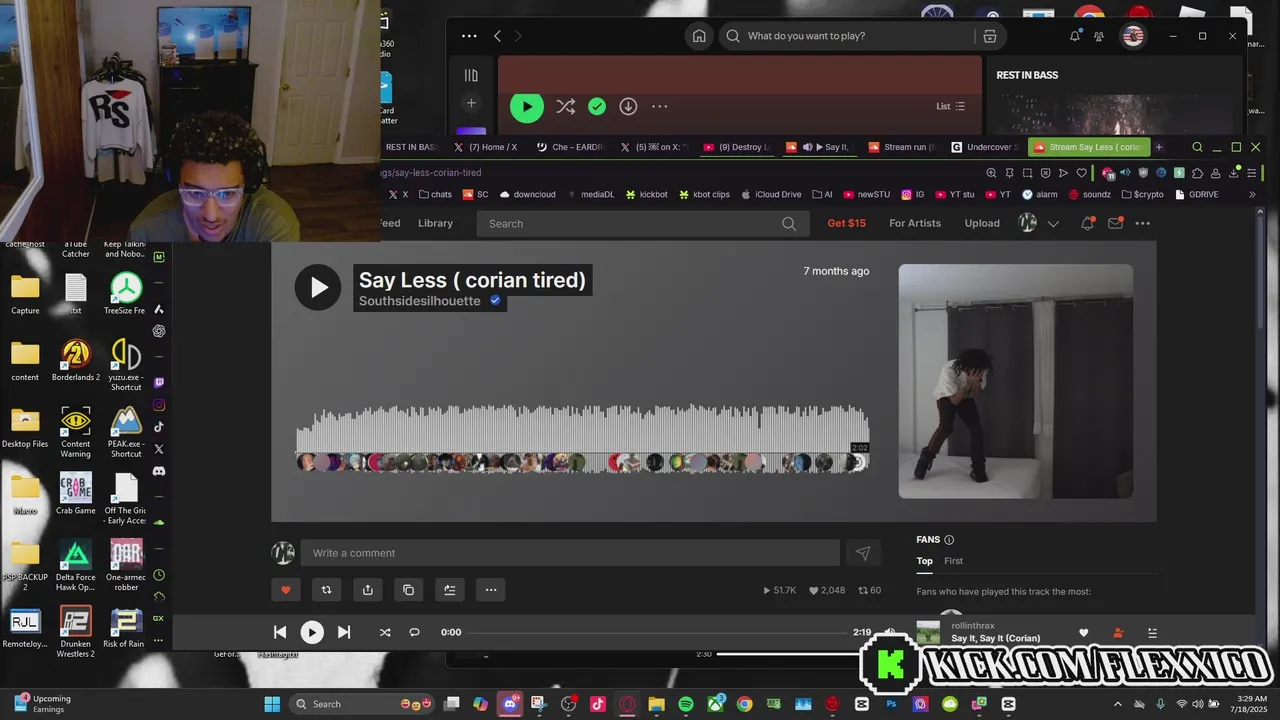Switch the Fans list to First
Screen dimensions: 1280x720
(x=954, y=561)
